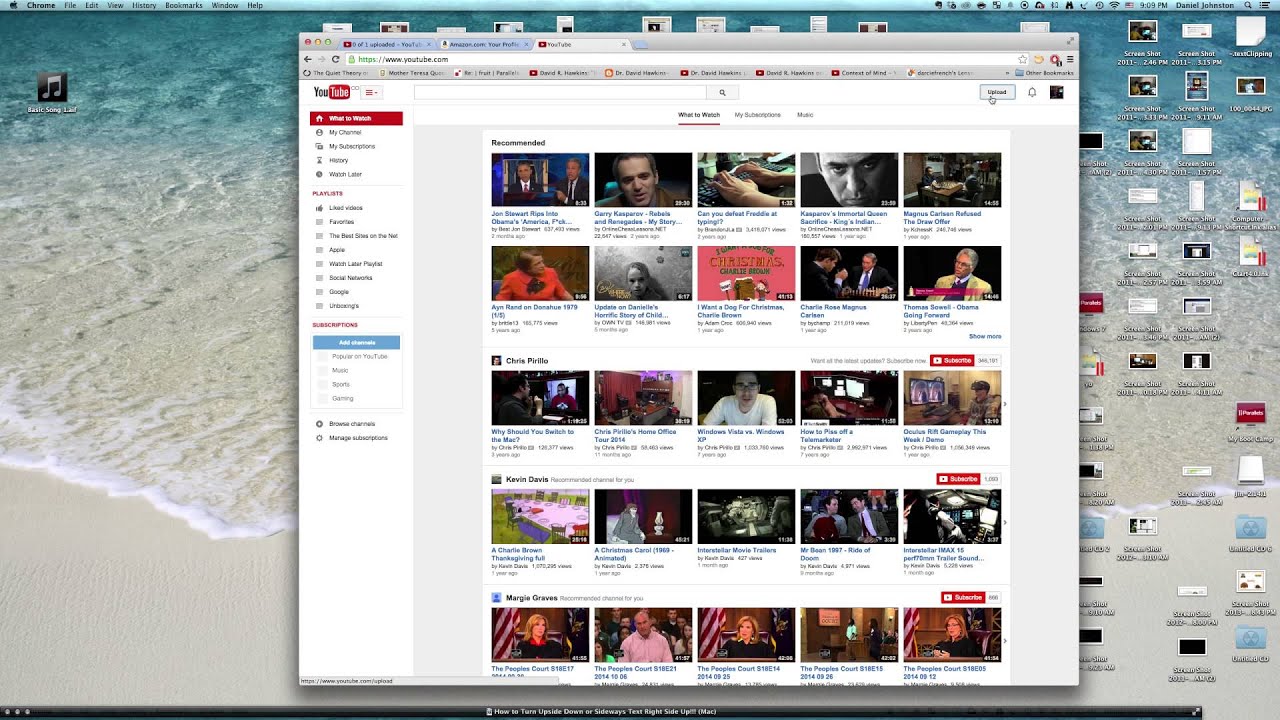
Task: Open the Garry Kasparov Rebels and Renegades thumbnail
Action: (643, 180)
